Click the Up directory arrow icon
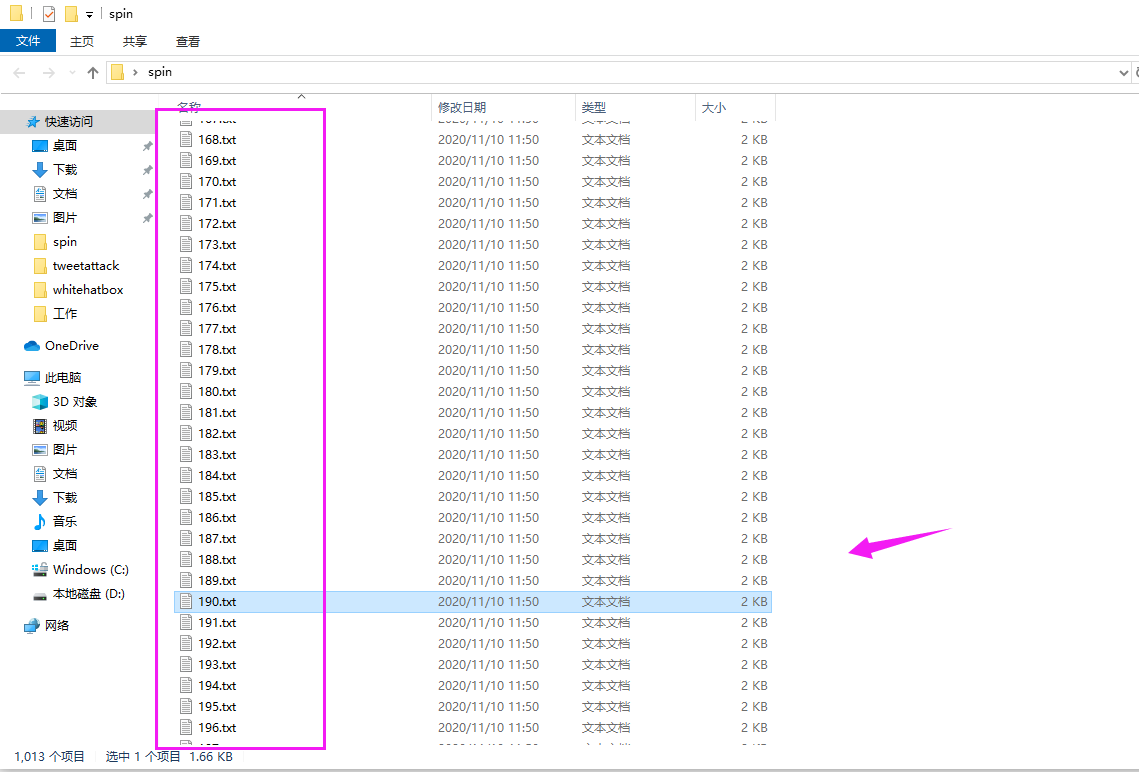This screenshot has height=772, width=1139. (x=93, y=72)
